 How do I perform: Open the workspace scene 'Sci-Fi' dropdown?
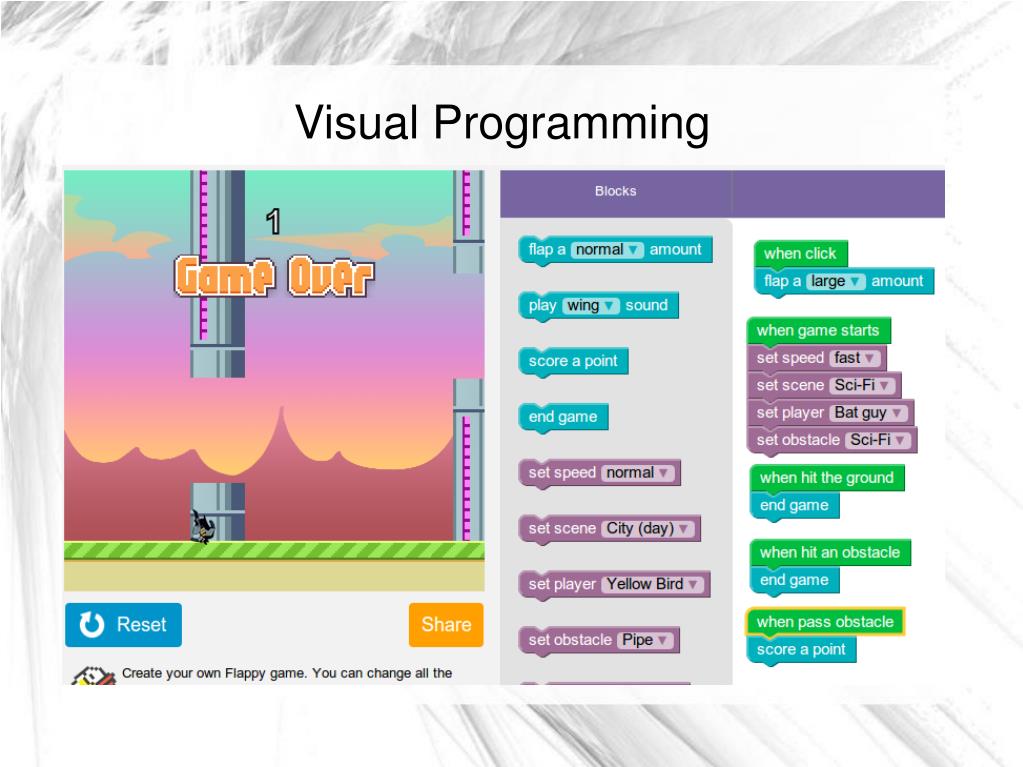pos(863,385)
